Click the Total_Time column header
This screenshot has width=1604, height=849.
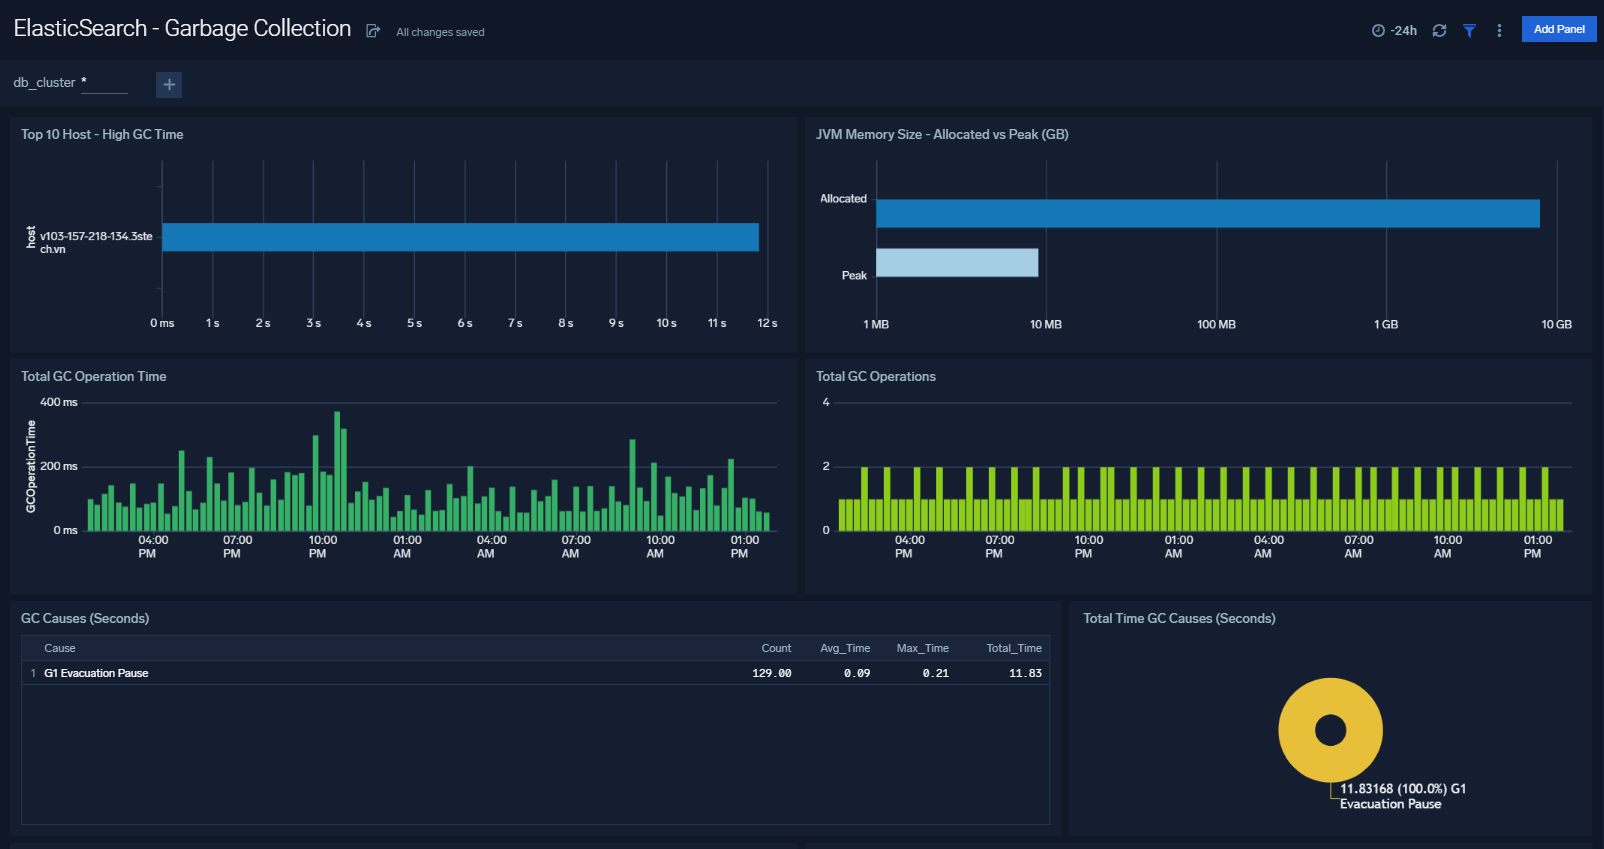pyautogui.click(x=1013, y=648)
